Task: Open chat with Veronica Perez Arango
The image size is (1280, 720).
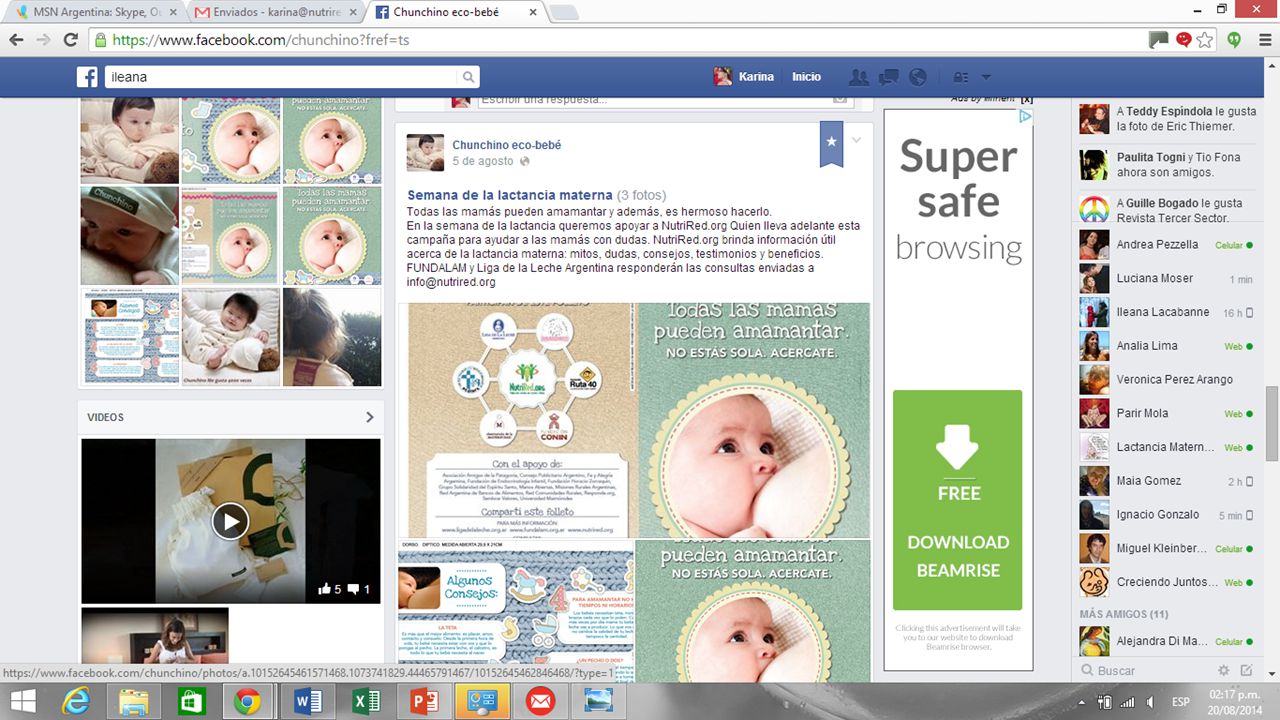Action: pyautogui.click(x=1166, y=380)
